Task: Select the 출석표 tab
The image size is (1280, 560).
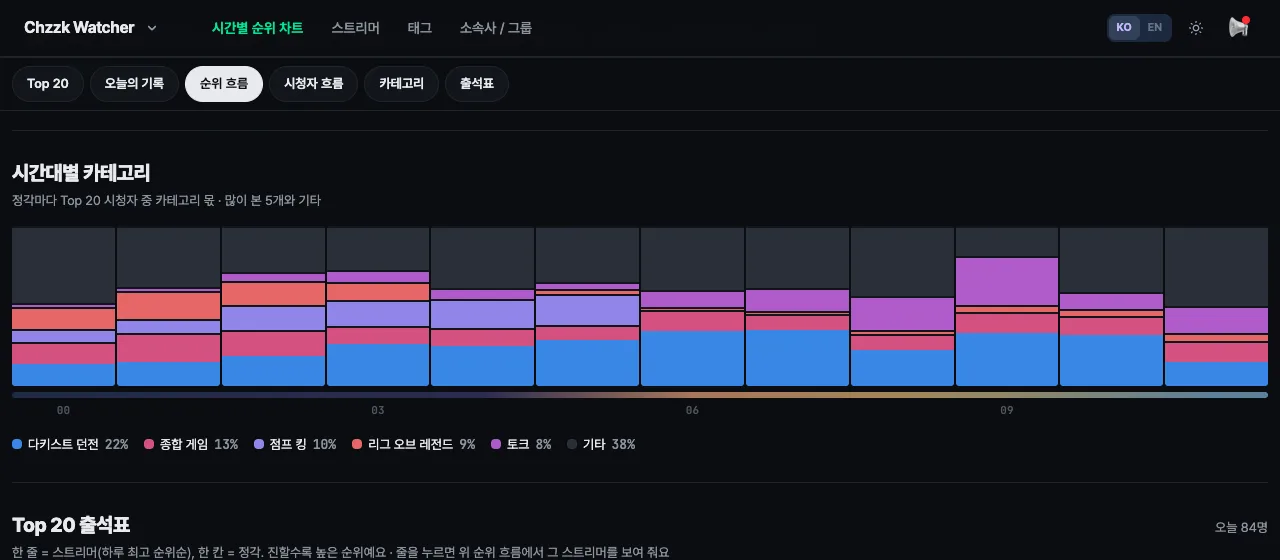Action: 477,84
